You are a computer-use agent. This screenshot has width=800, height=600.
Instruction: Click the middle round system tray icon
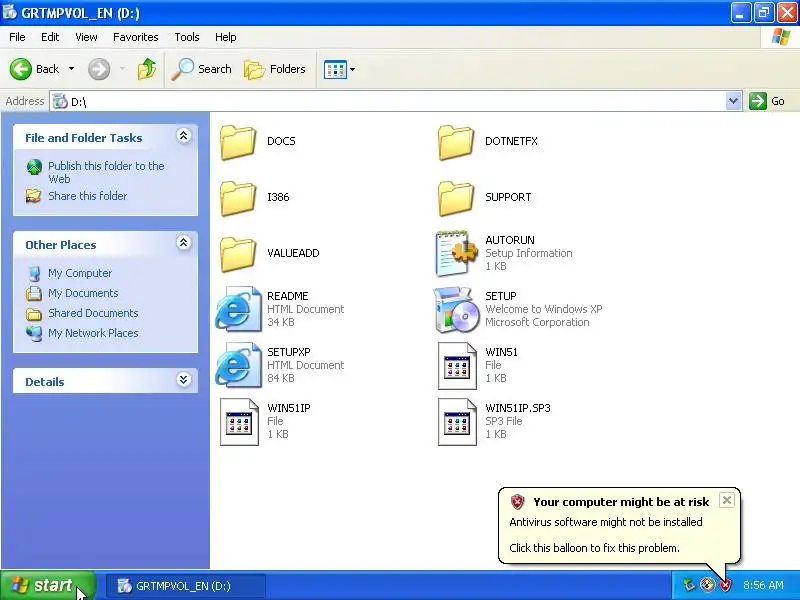coord(707,585)
